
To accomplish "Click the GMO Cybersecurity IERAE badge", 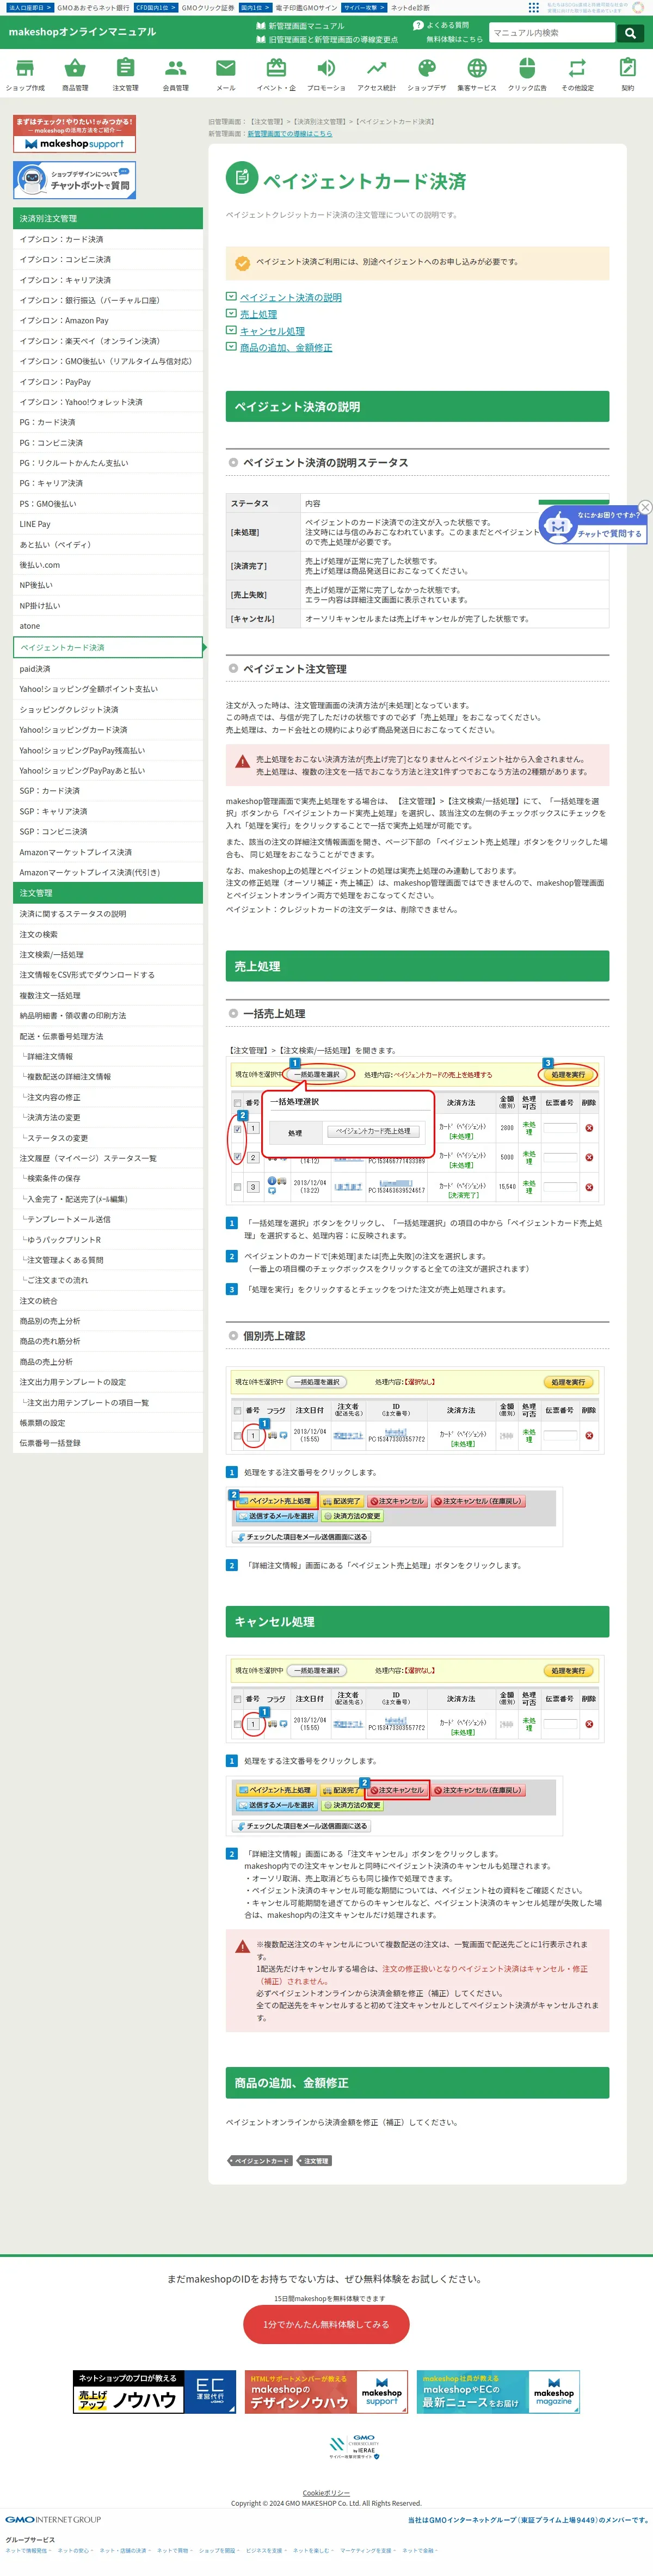I will pyautogui.click(x=354, y=2446).
